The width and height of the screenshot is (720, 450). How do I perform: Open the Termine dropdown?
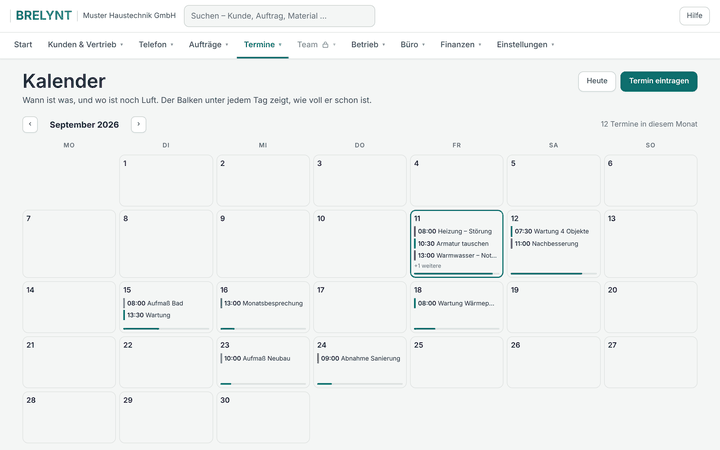pos(263,45)
